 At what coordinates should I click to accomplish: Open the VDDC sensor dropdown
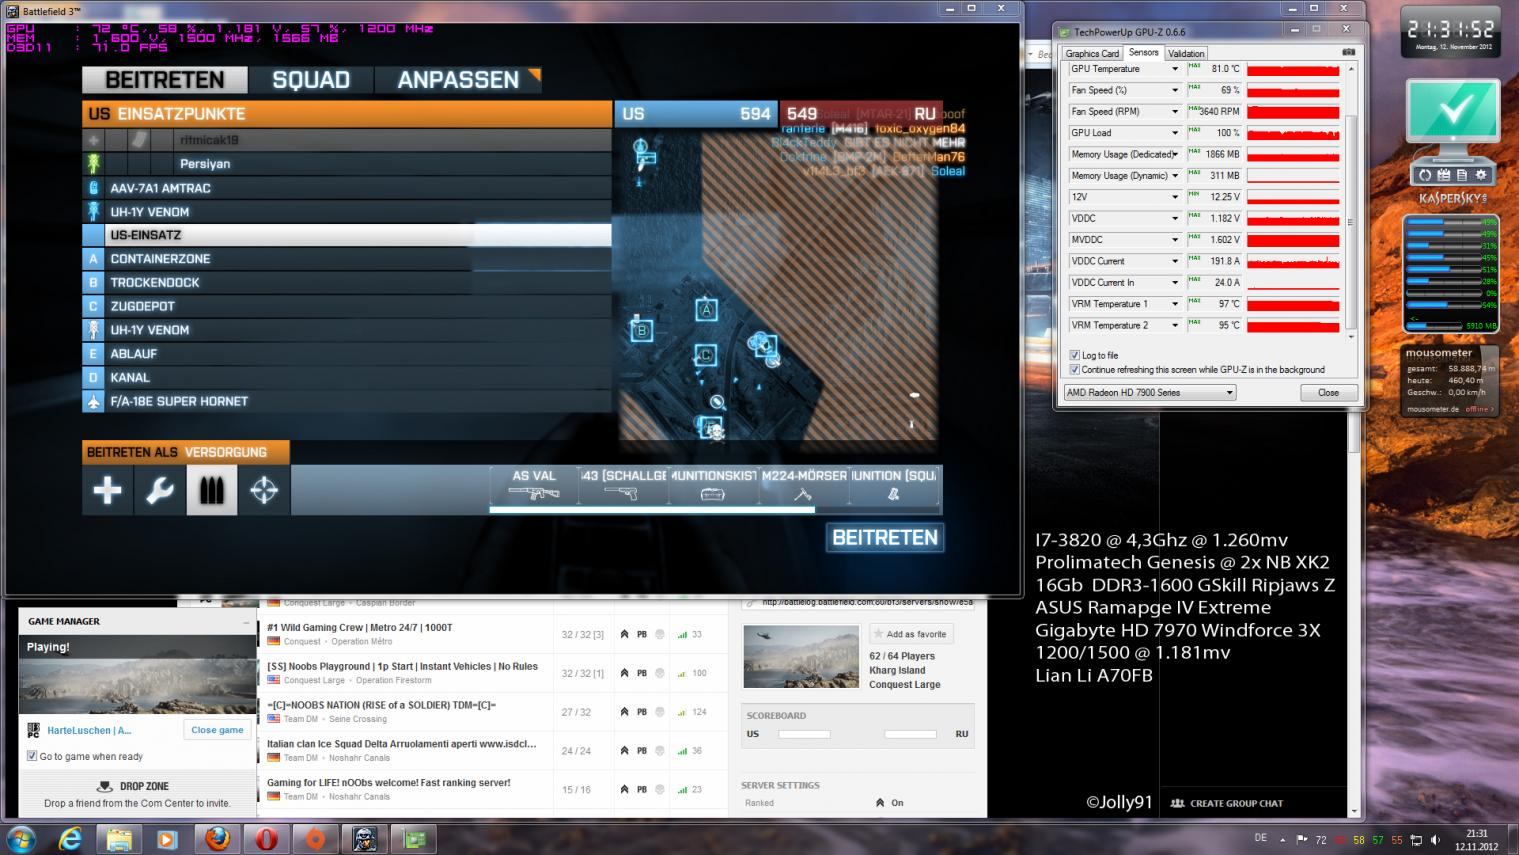[1175, 218]
